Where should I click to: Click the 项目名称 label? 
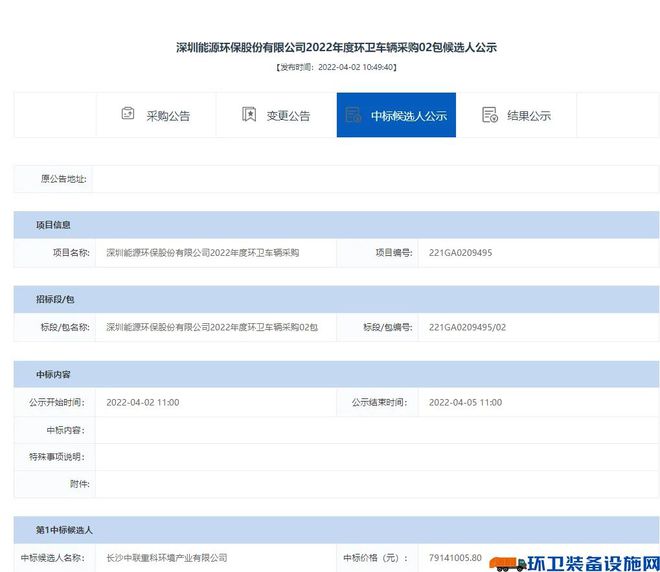click(x=71, y=253)
